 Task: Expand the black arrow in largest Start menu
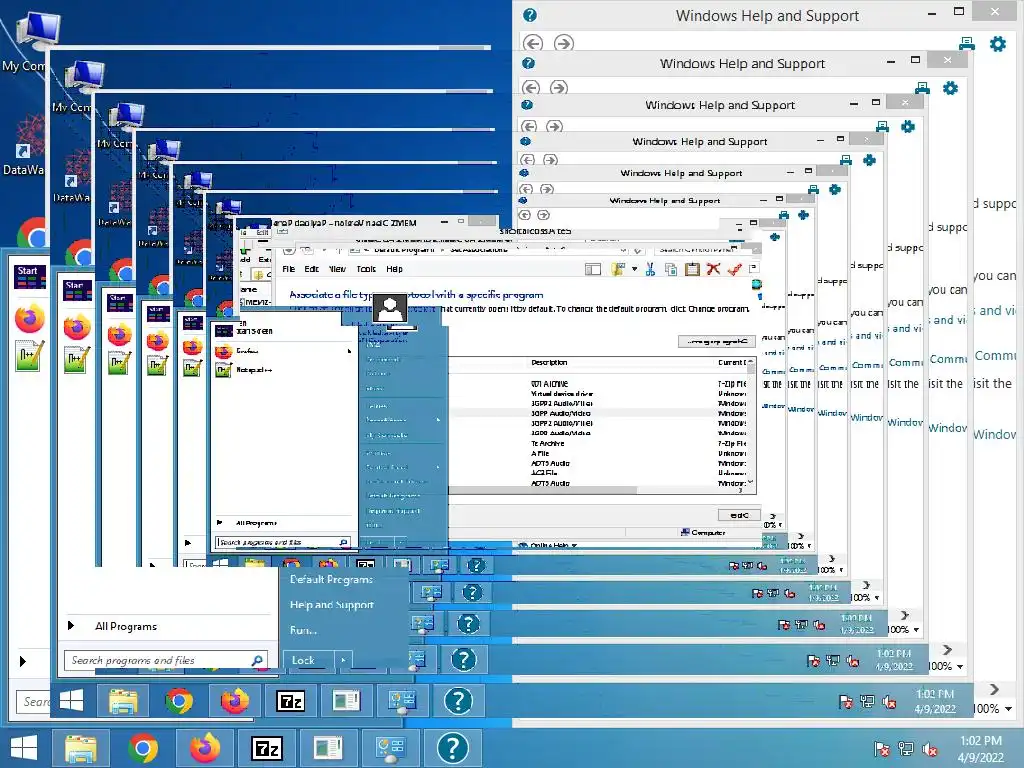click(x=23, y=662)
